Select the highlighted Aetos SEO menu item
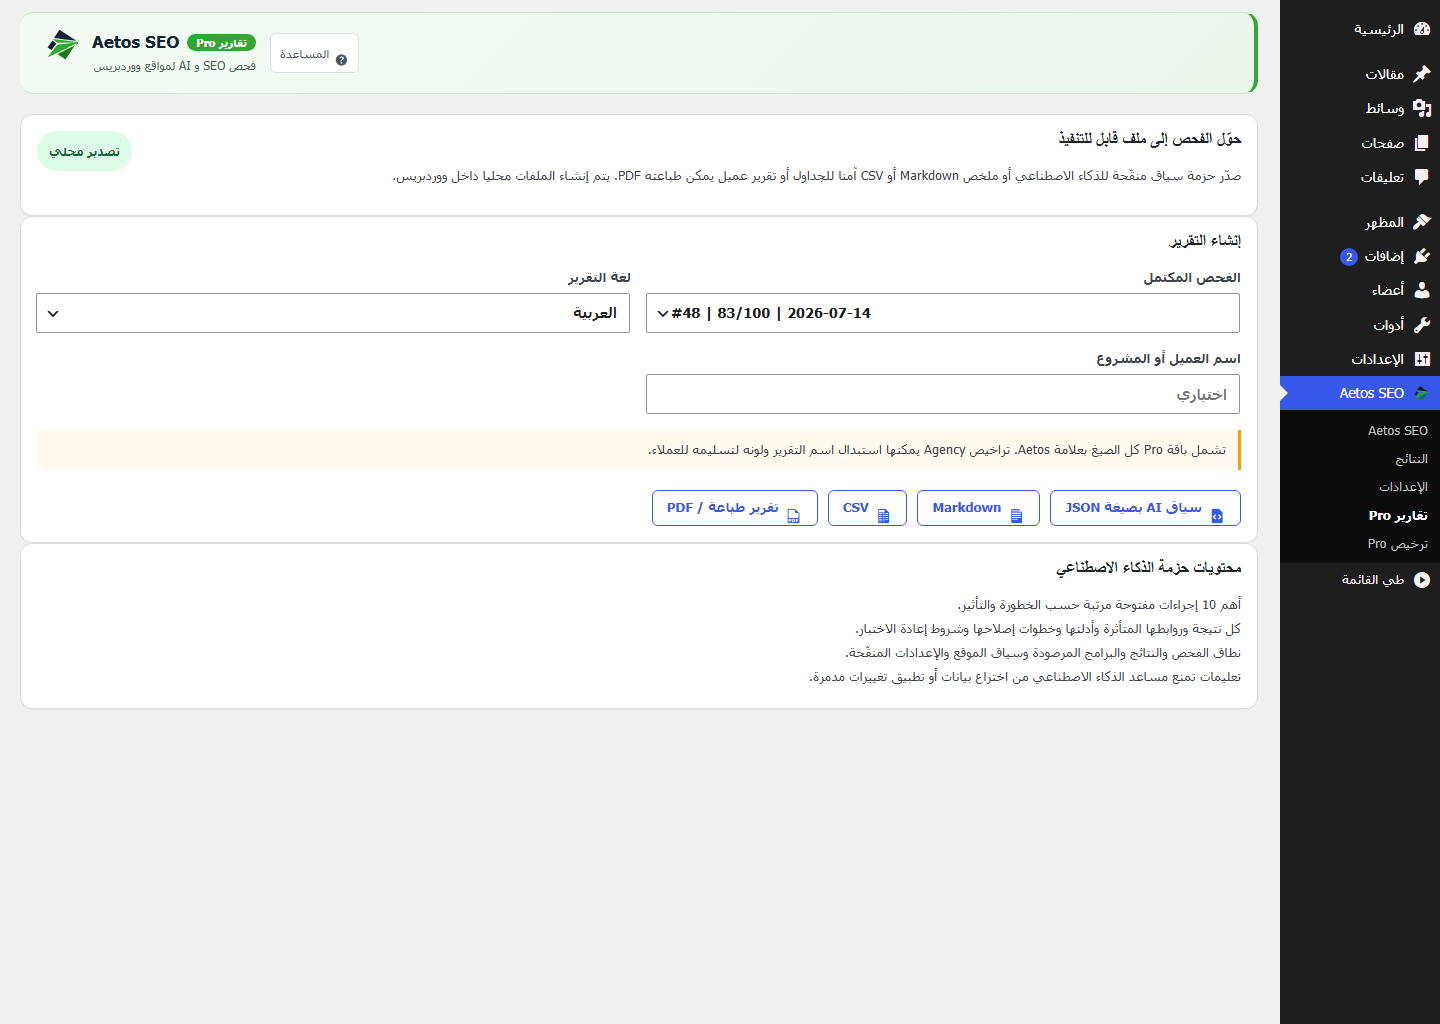The height and width of the screenshot is (1024, 1440). tap(1360, 393)
